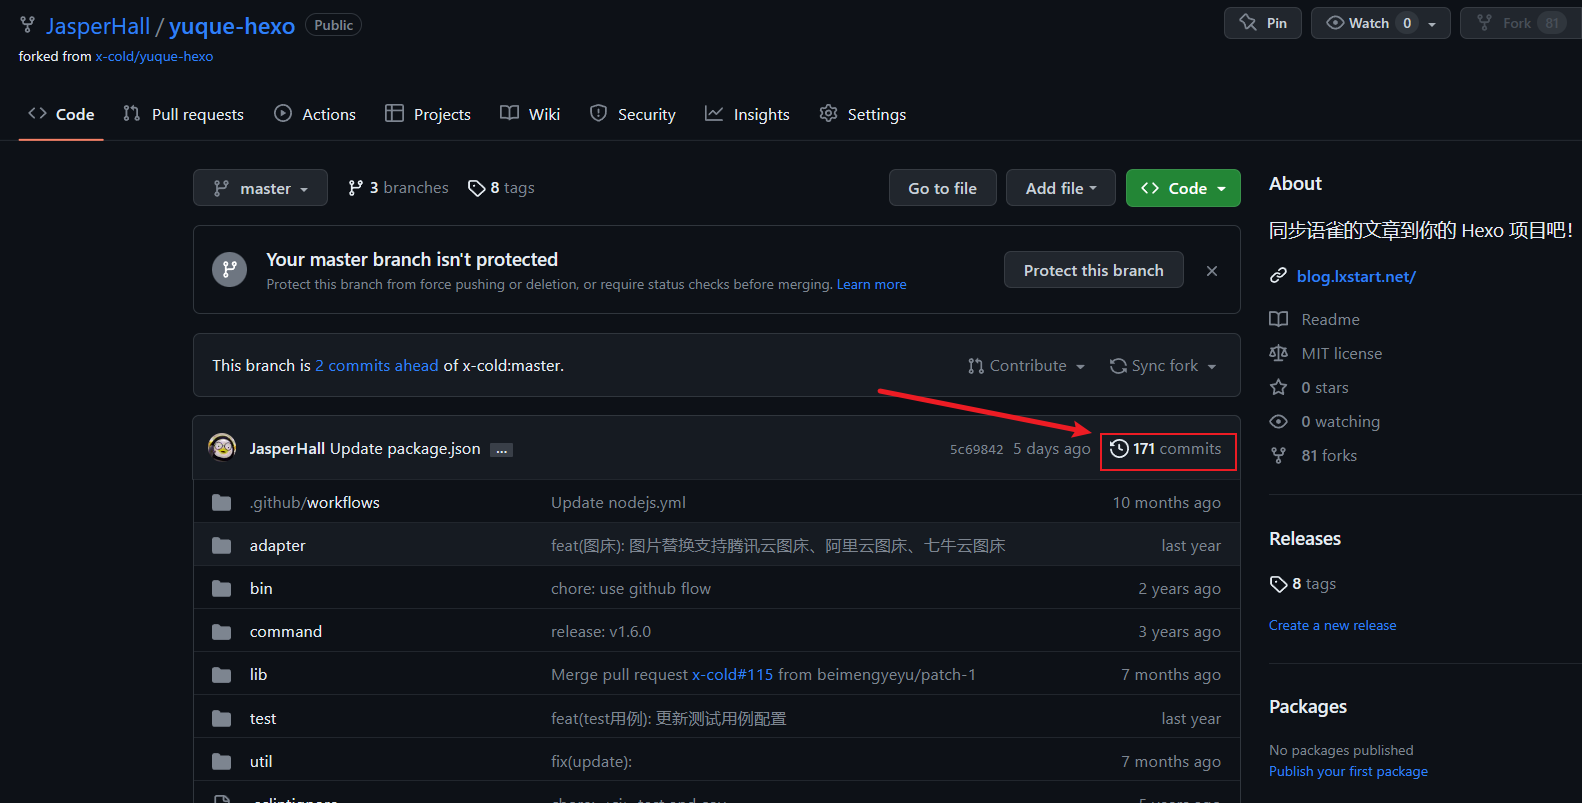
Task: Open the adapter folder name
Action: coord(278,546)
